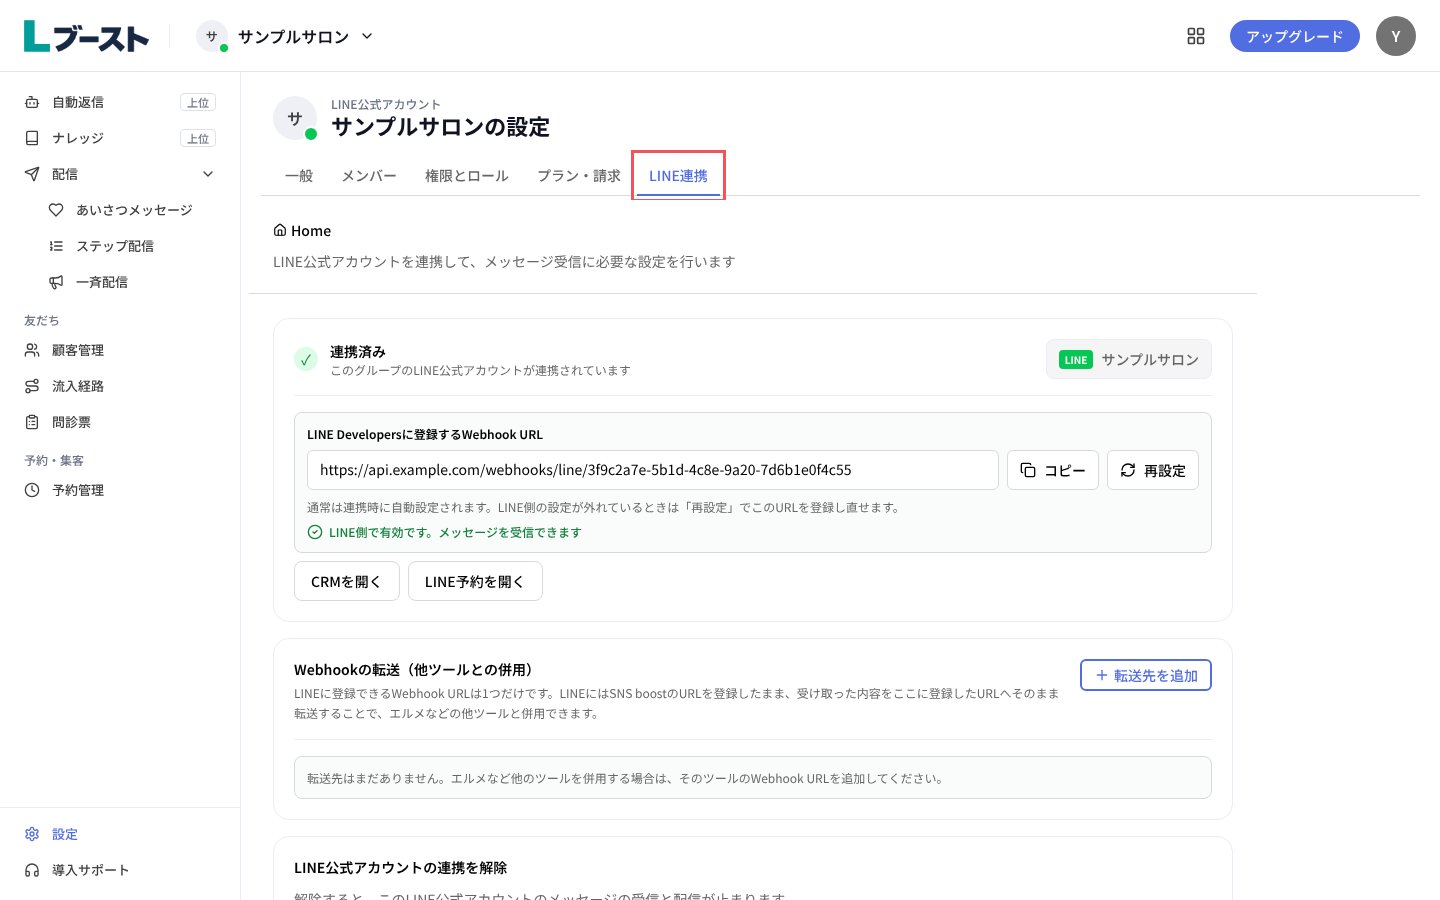The image size is (1440, 900).
Task: Open the apps grid icon in header
Action: 1196,36
